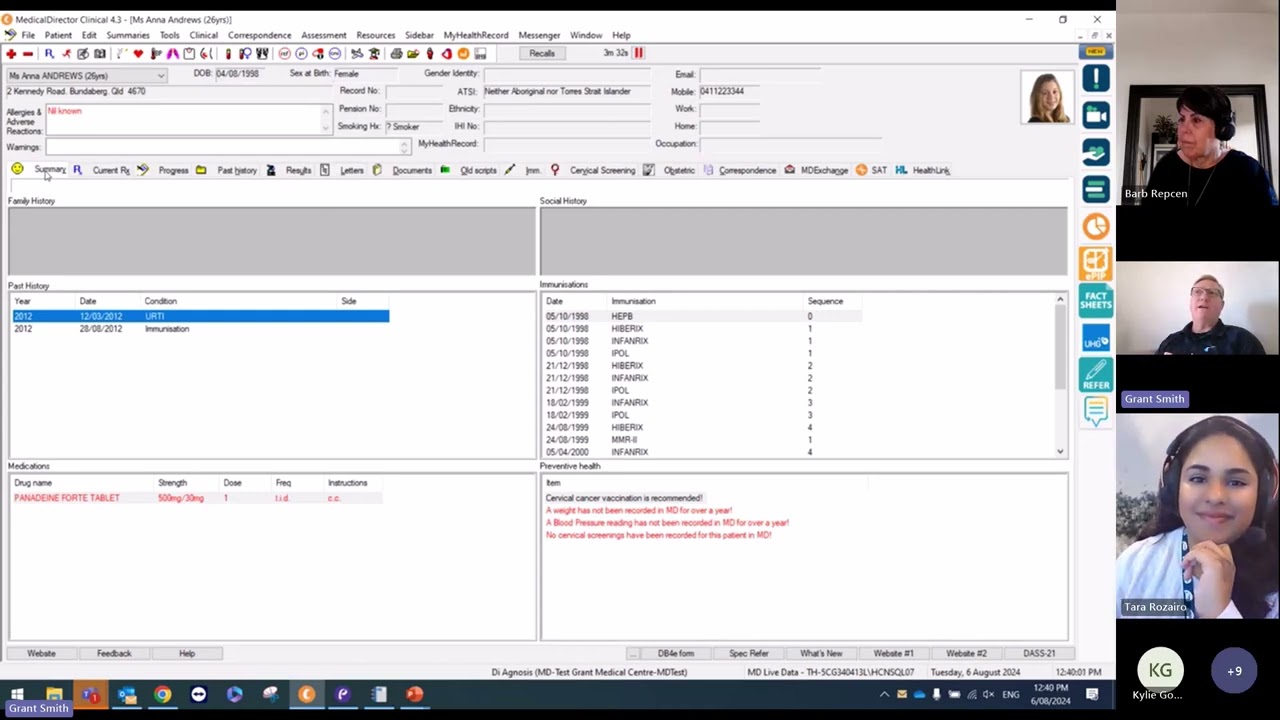Open File Explorer from the taskbar
The image size is (1280, 720).
point(54,694)
